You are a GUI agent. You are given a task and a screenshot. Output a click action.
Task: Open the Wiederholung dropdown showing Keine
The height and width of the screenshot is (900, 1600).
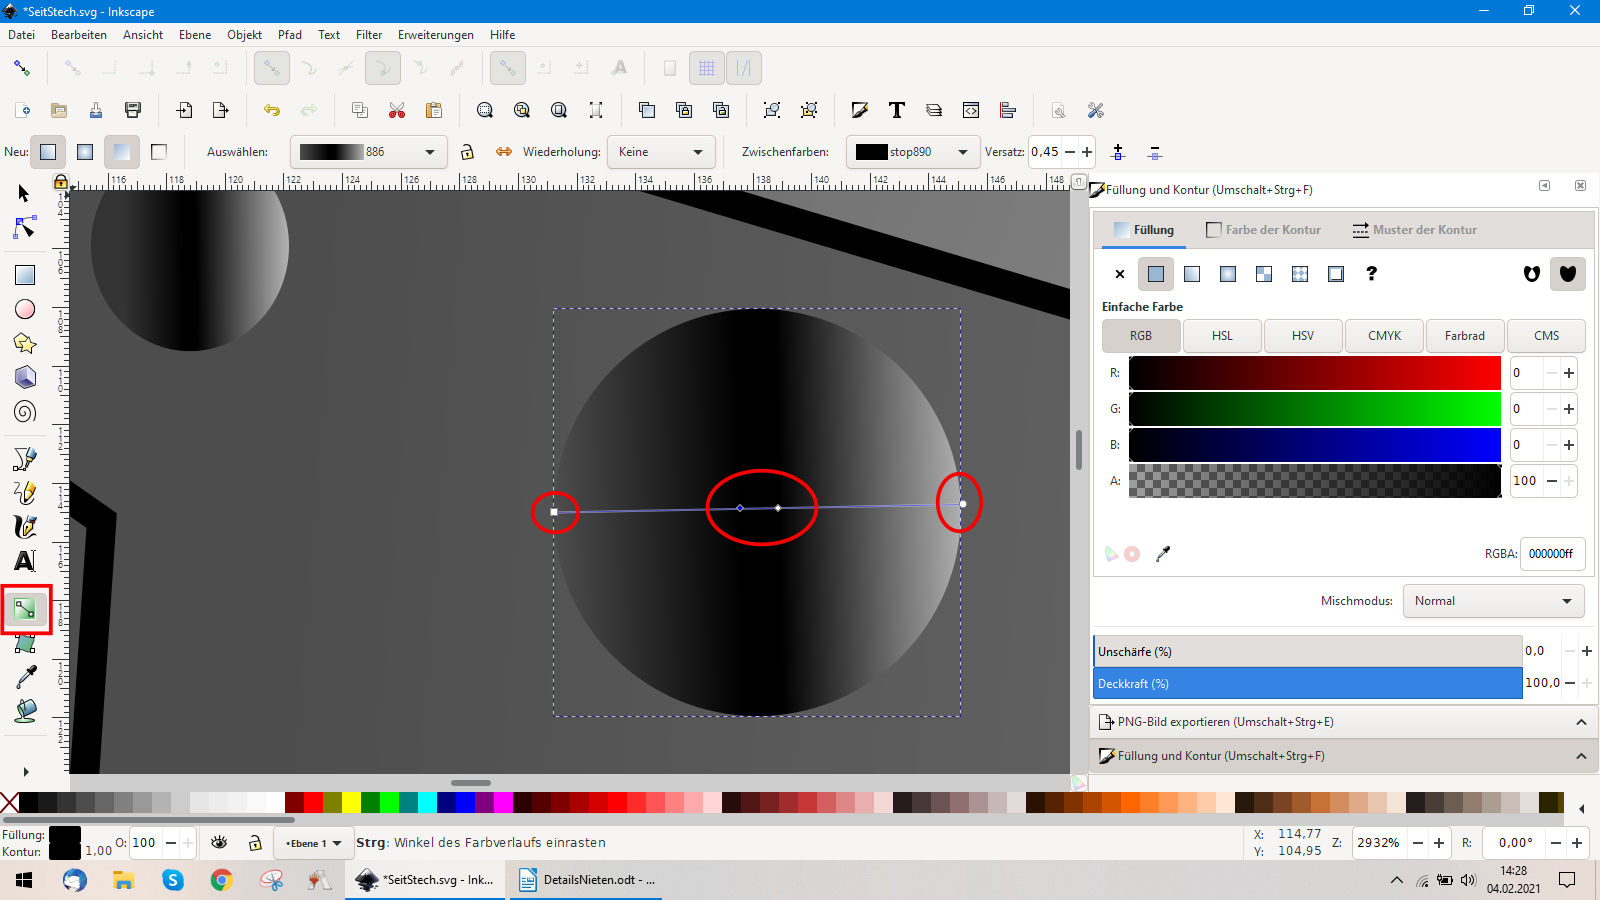point(661,152)
